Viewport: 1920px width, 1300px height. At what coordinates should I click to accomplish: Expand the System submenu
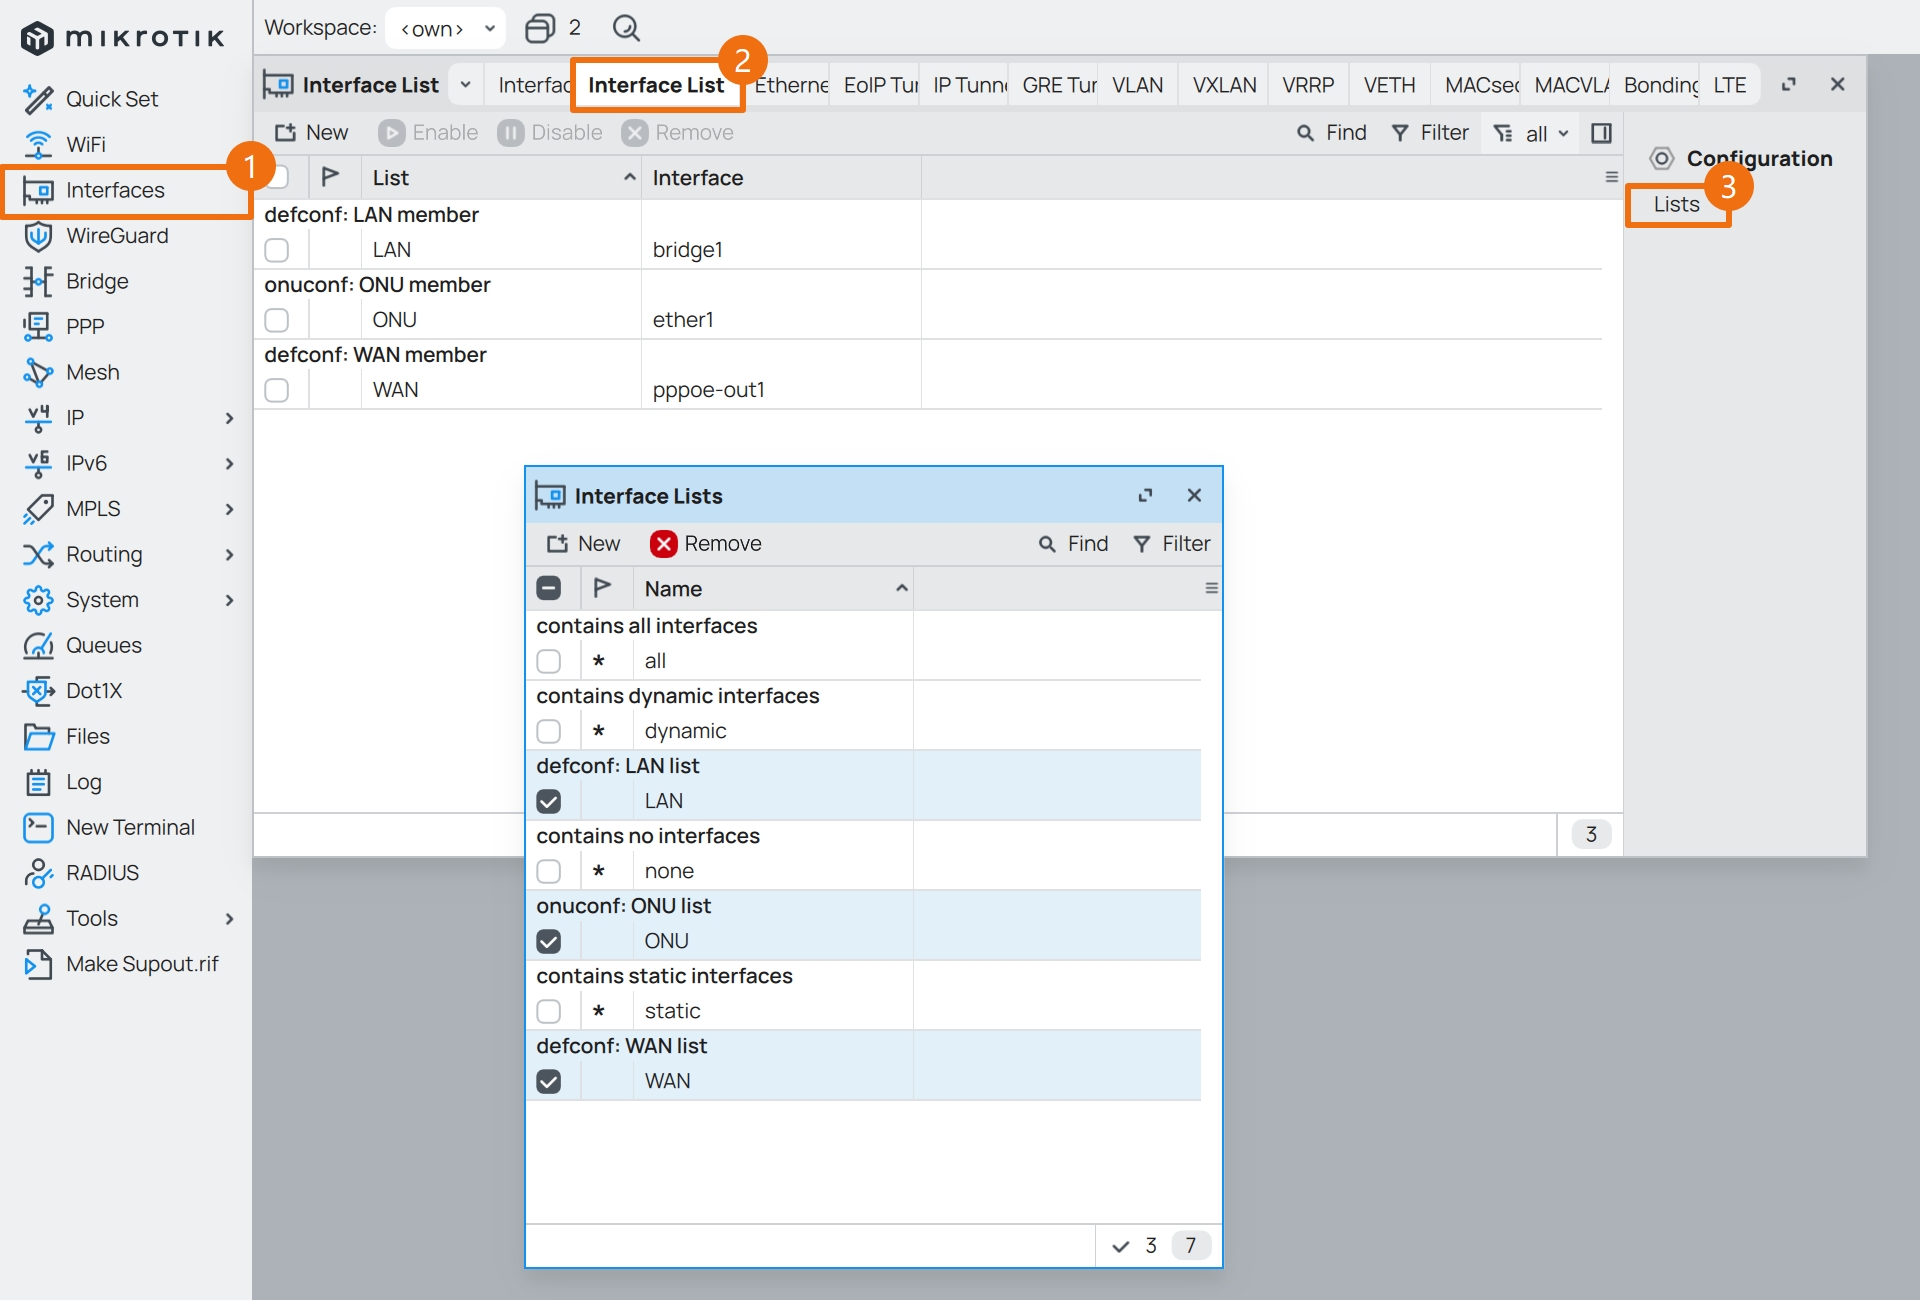pyautogui.click(x=229, y=600)
